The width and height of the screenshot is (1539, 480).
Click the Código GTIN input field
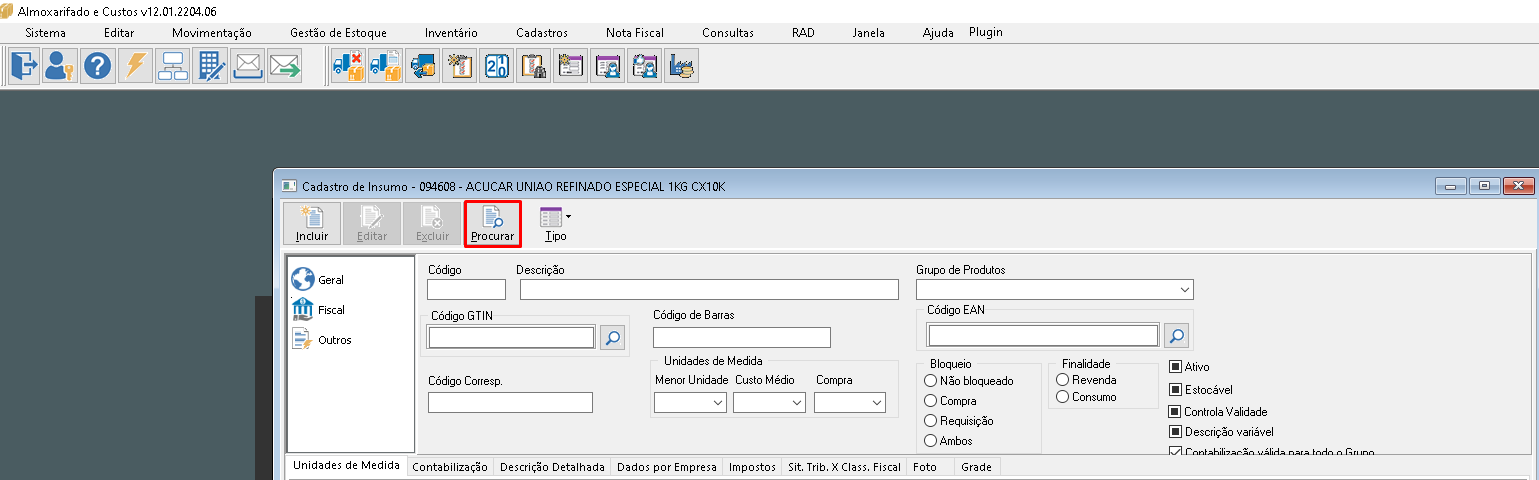512,338
